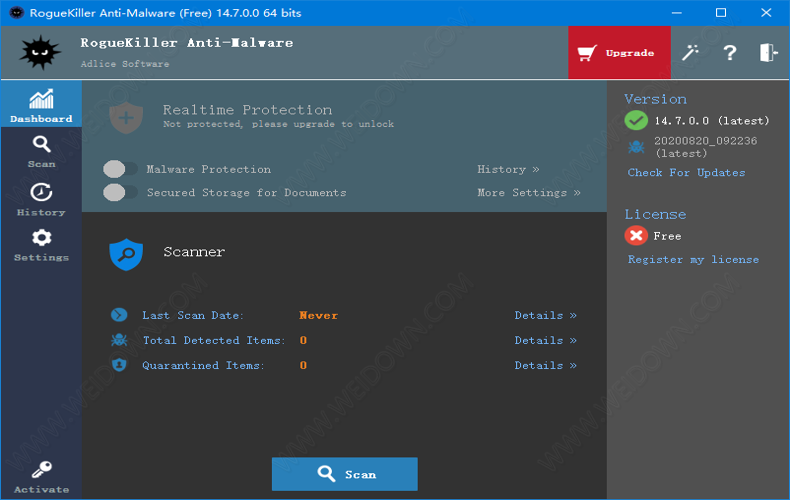Click the 14.7.0.0 (latest) version text
790x500 pixels.
(x=712, y=121)
